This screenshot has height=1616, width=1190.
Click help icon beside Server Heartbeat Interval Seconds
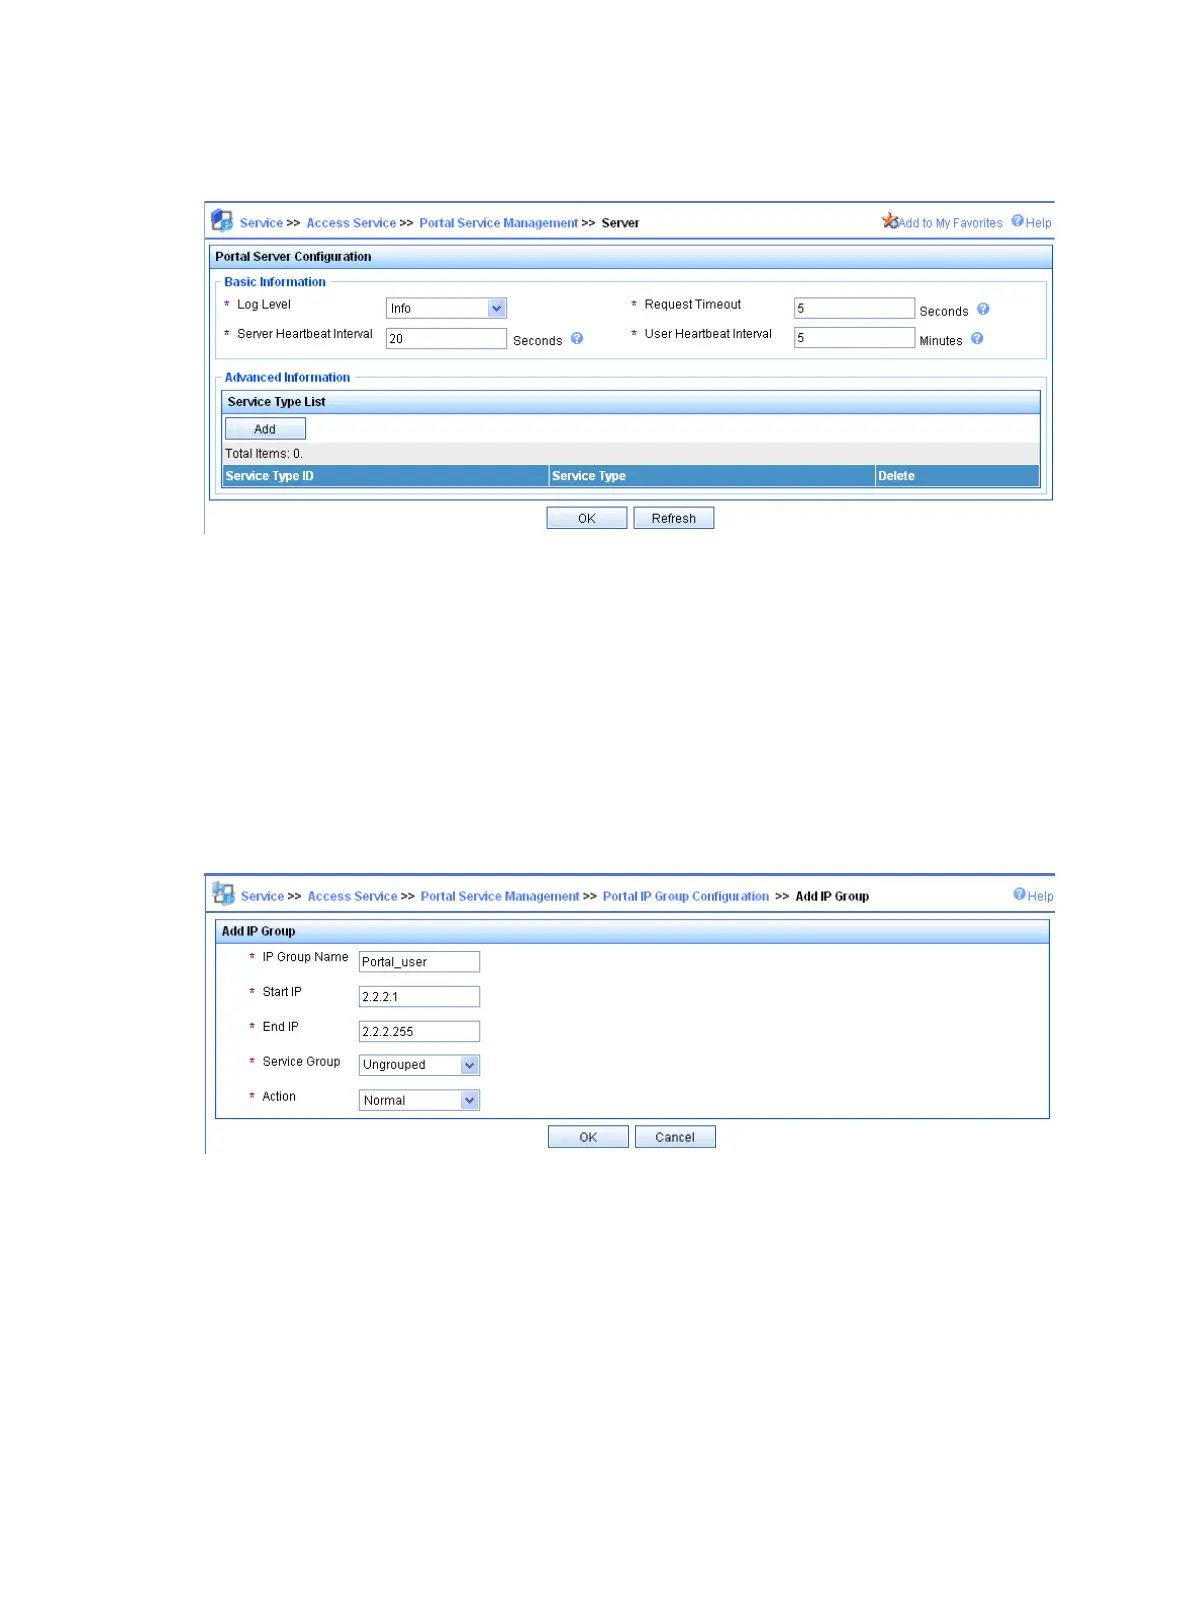point(577,338)
